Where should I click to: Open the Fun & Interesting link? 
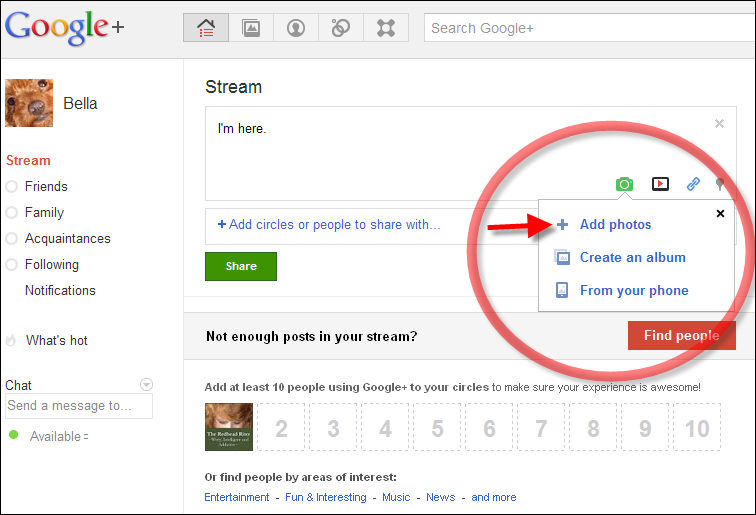click(326, 497)
